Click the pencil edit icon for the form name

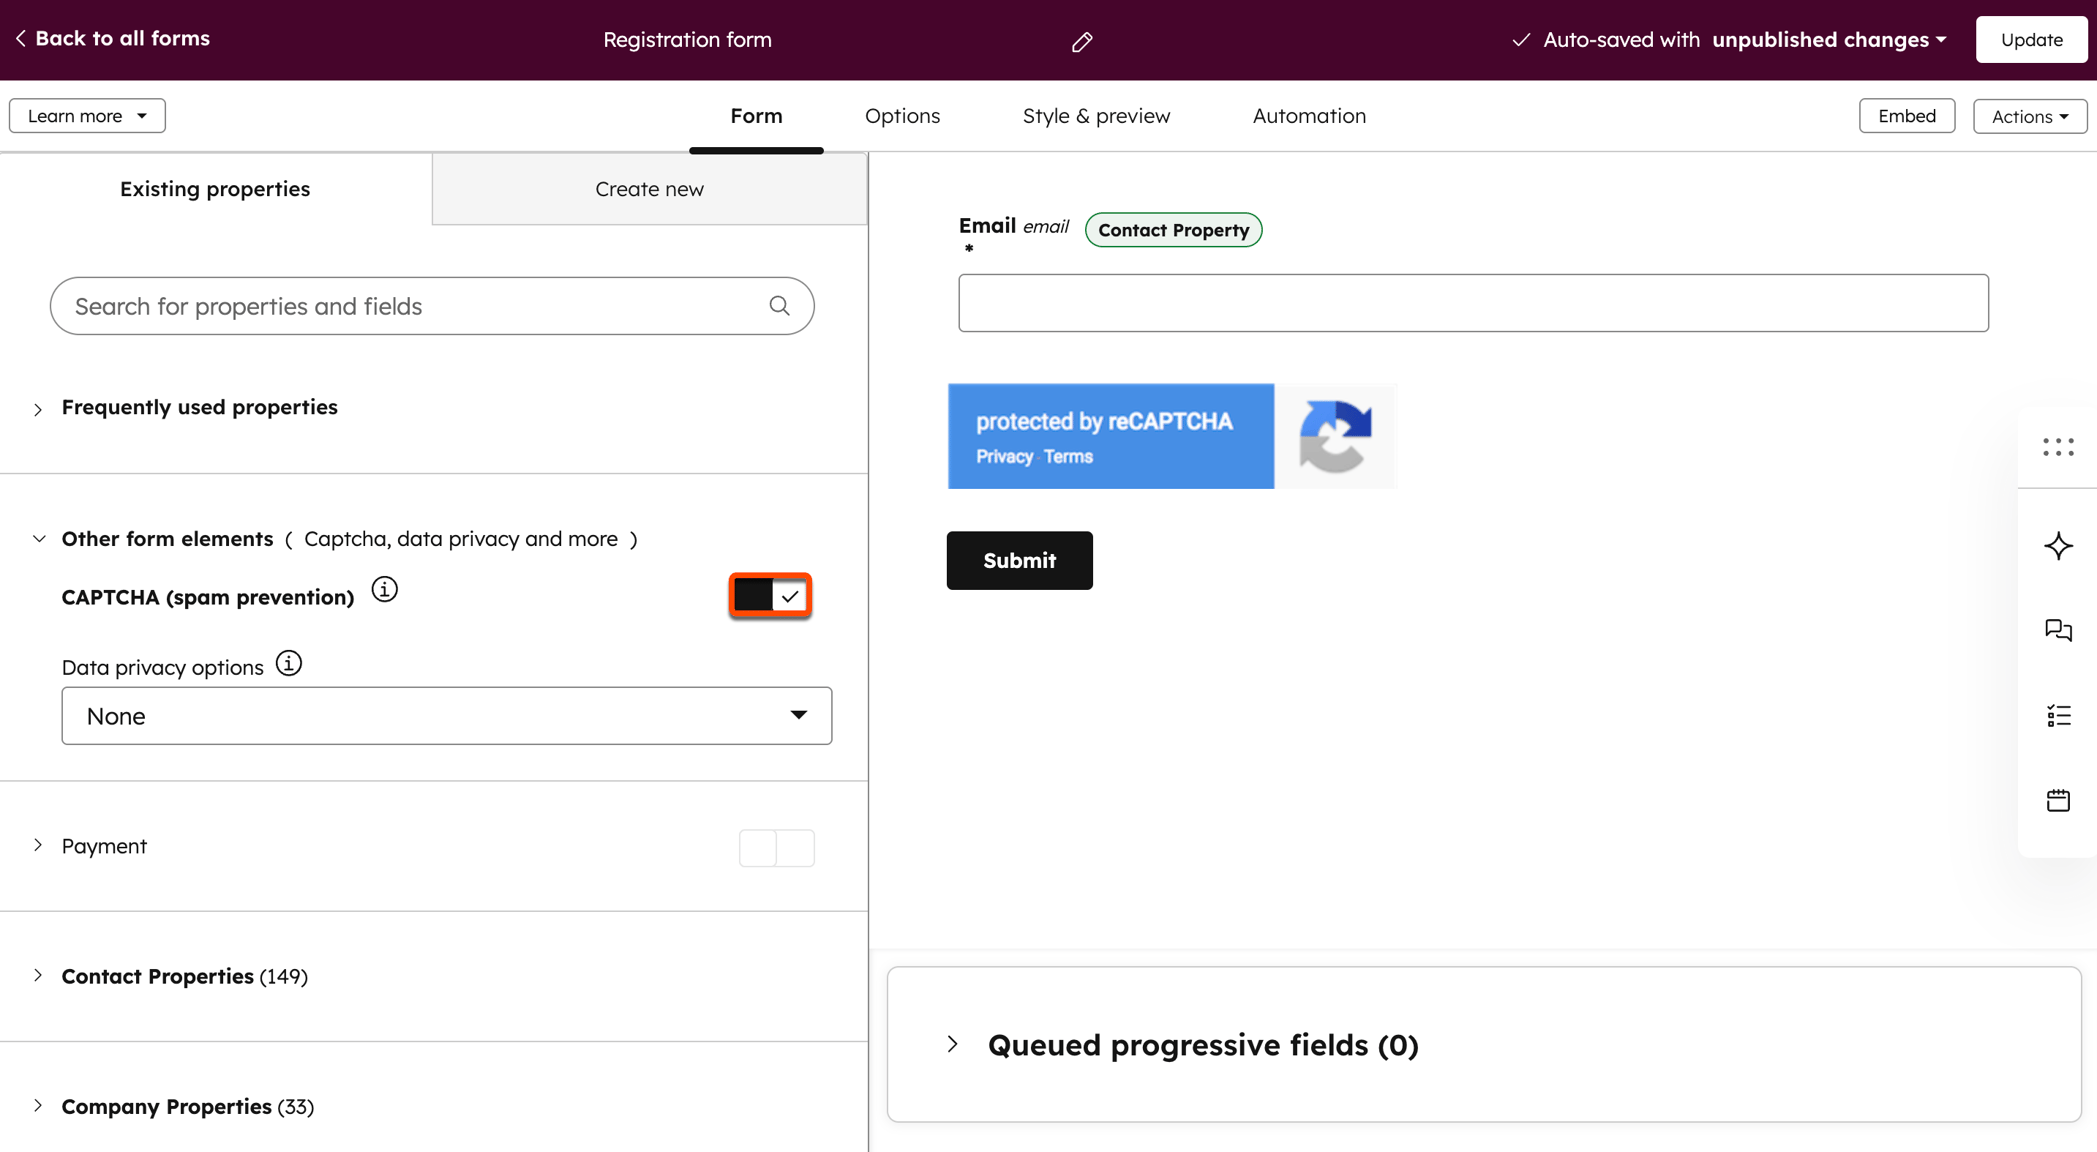click(x=1081, y=41)
